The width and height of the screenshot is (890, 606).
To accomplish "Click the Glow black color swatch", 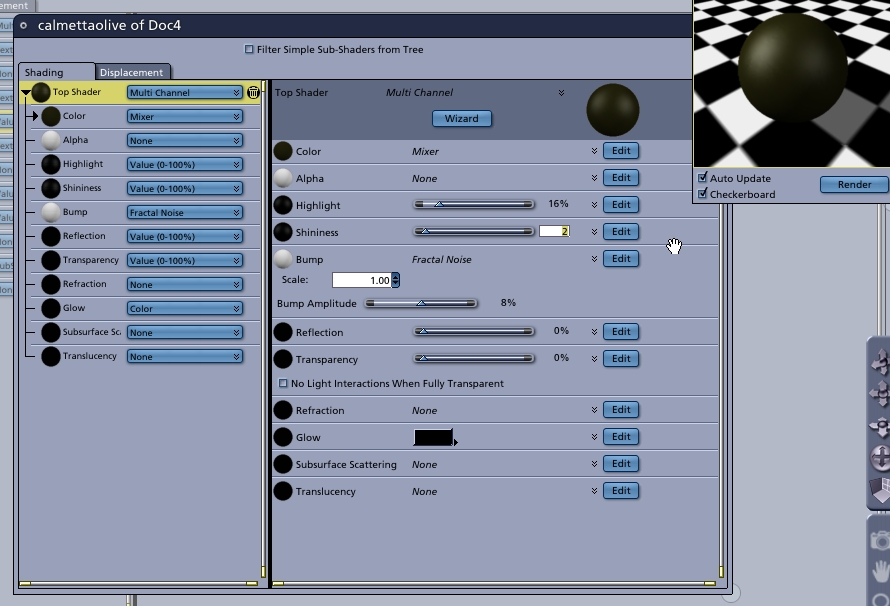I will pos(433,438).
